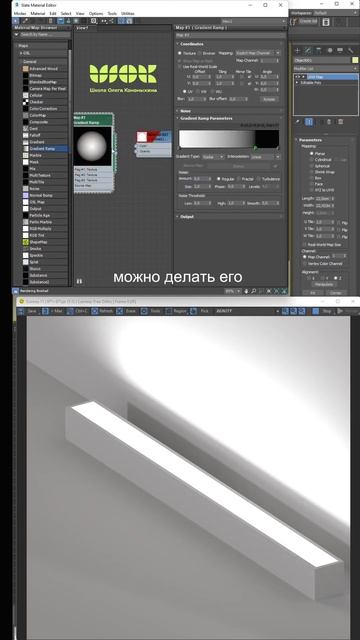Image resolution: width=360 pixels, height=640 pixels.
Task: Click the Gradient Ramp node sphere preview
Action: click(92, 146)
